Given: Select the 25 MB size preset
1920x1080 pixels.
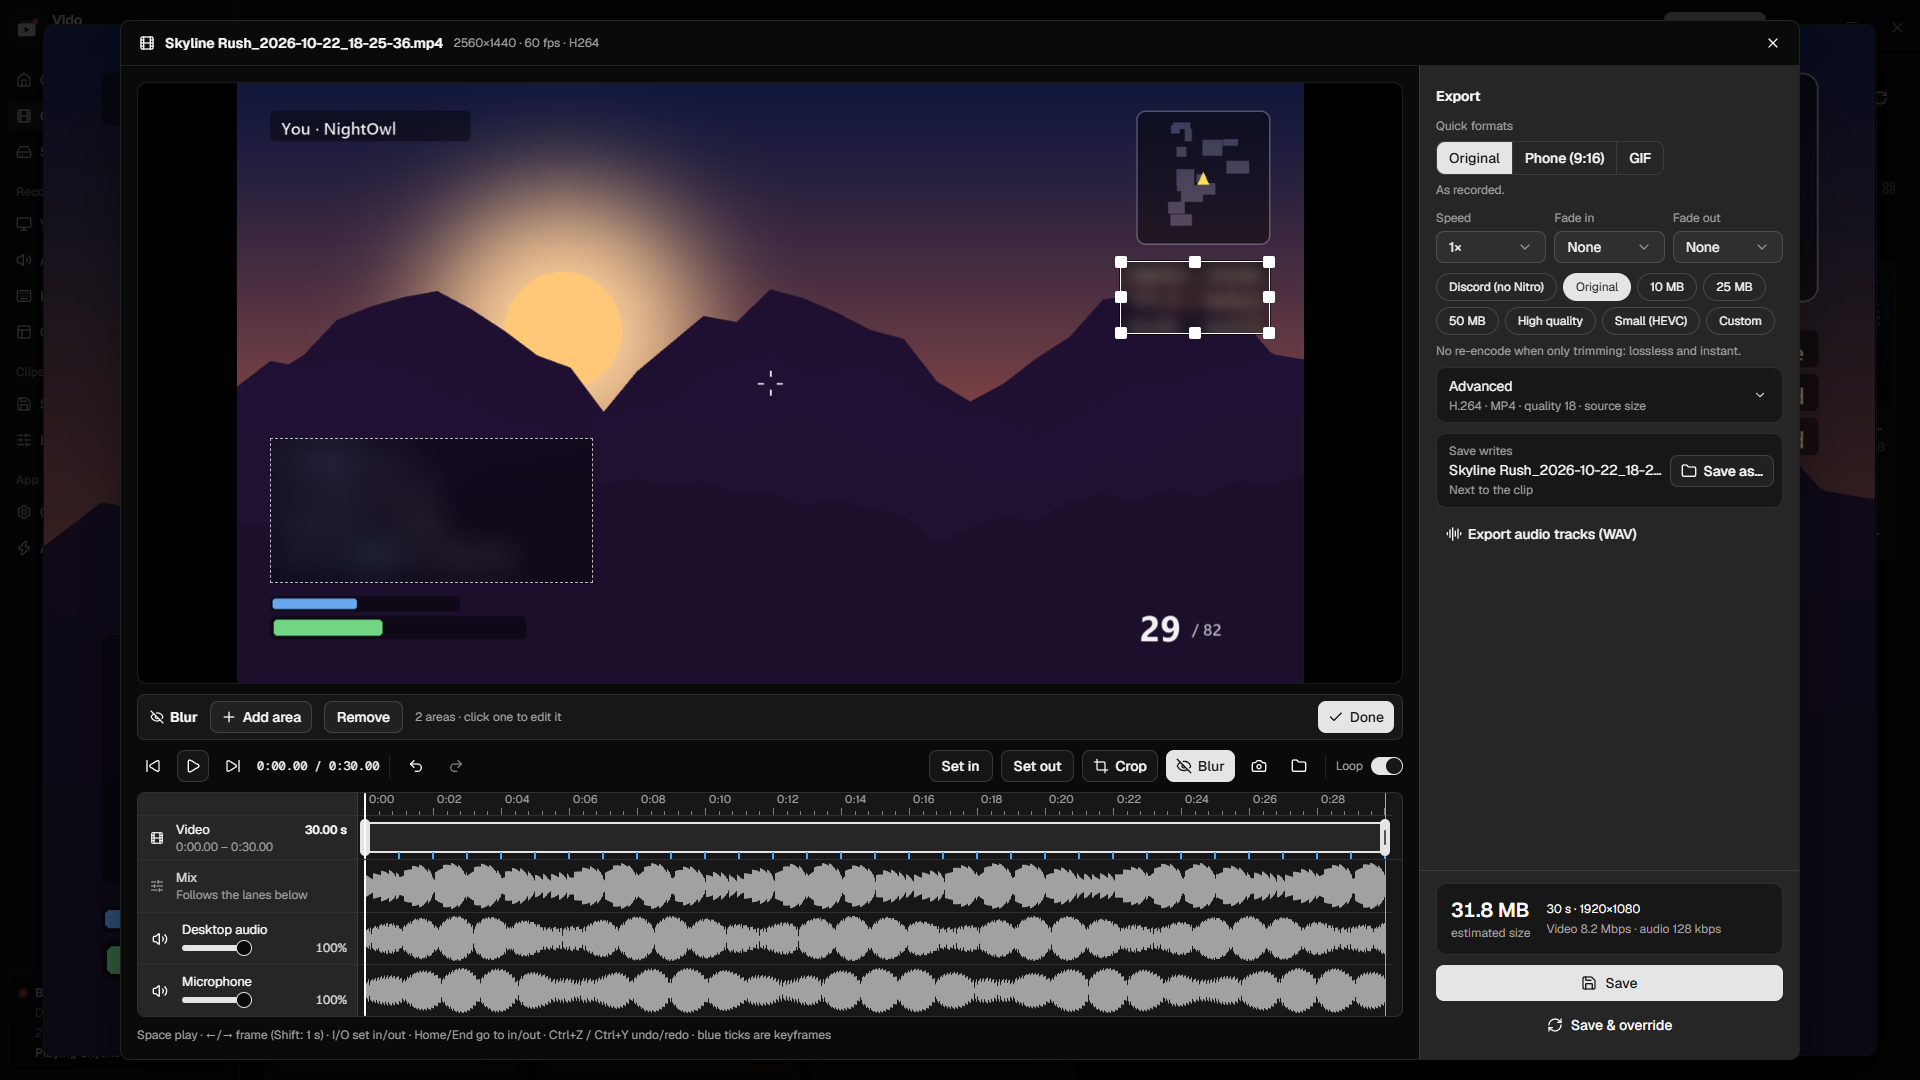Looking at the screenshot, I should tap(1734, 287).
